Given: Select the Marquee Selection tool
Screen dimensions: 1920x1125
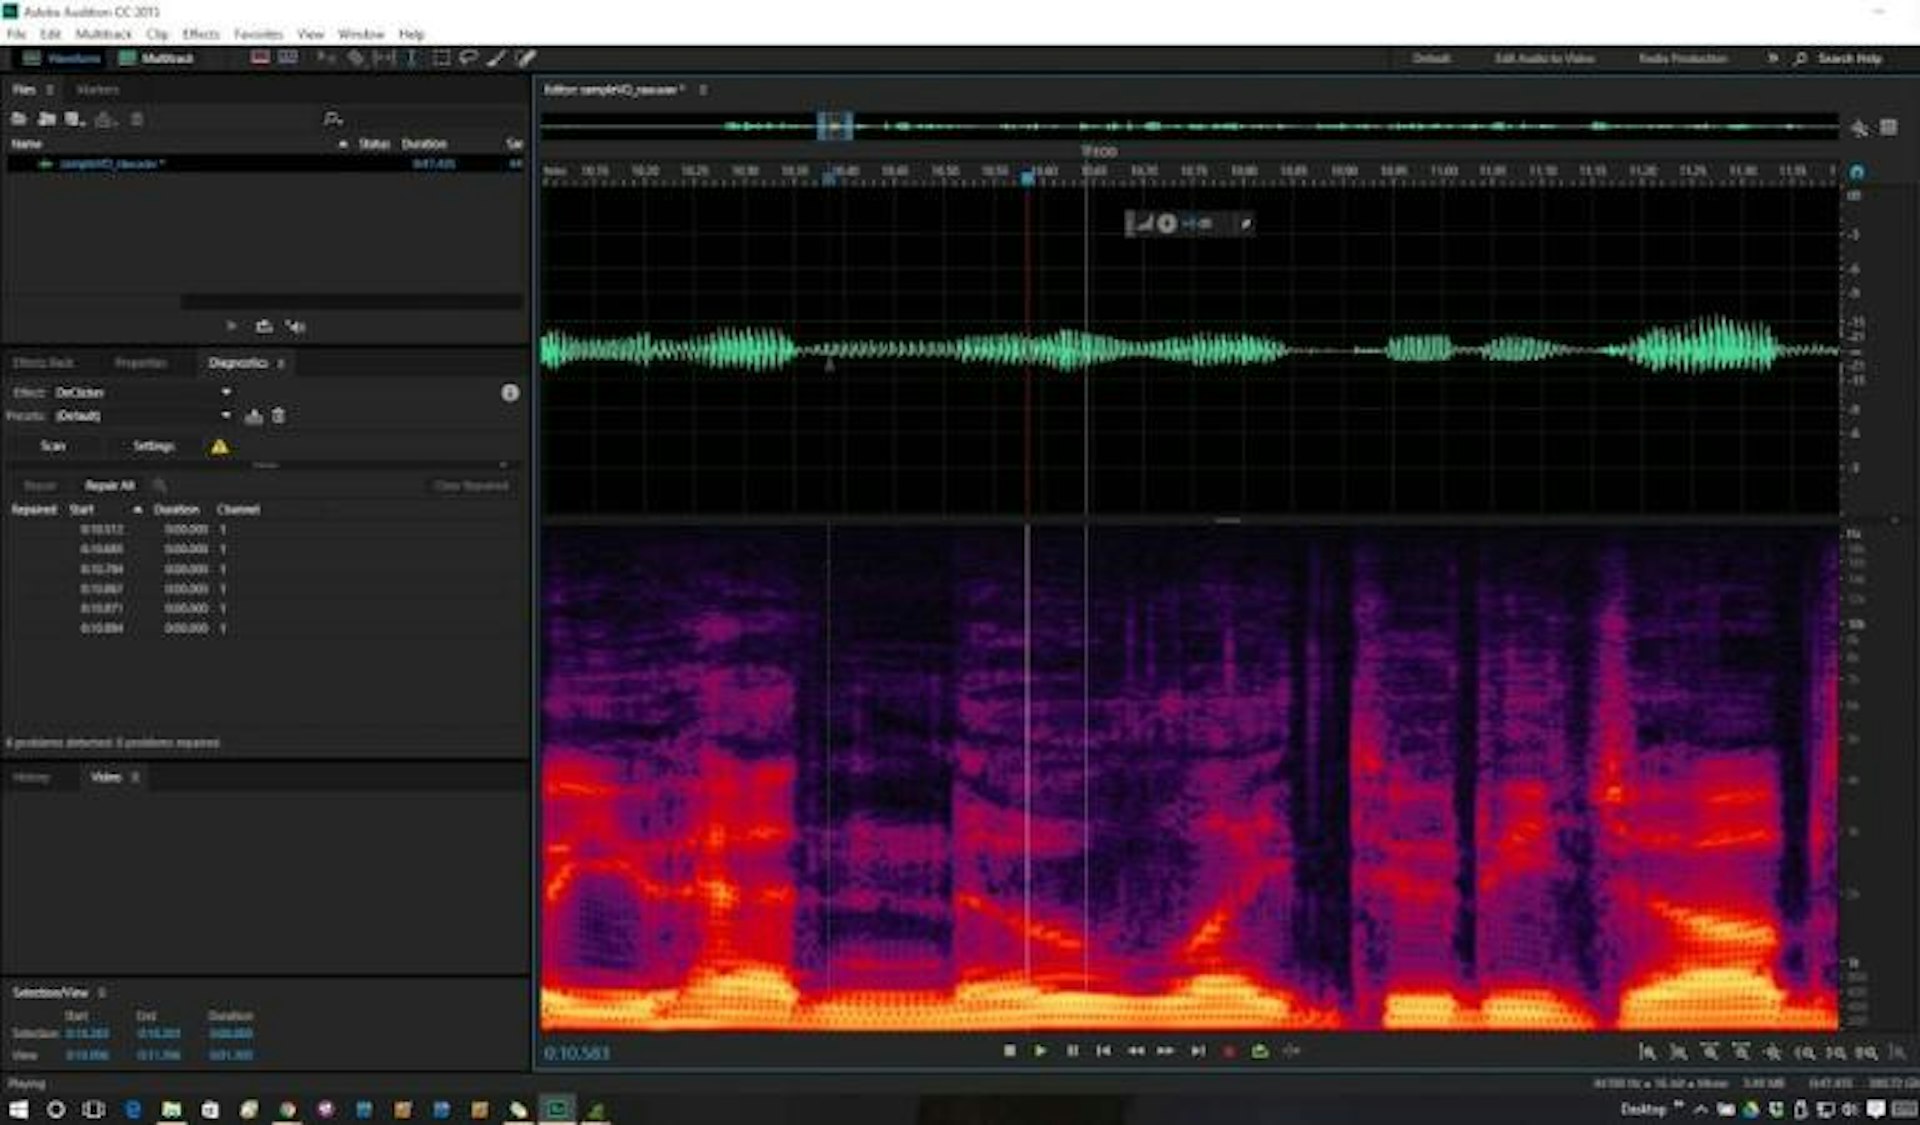Looking at the screenshot, I should coord(440,58).
